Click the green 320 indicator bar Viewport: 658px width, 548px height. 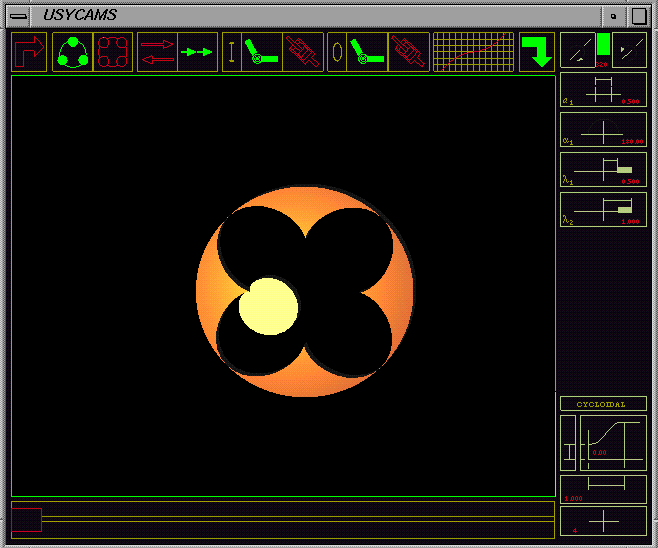pos(603,44)
